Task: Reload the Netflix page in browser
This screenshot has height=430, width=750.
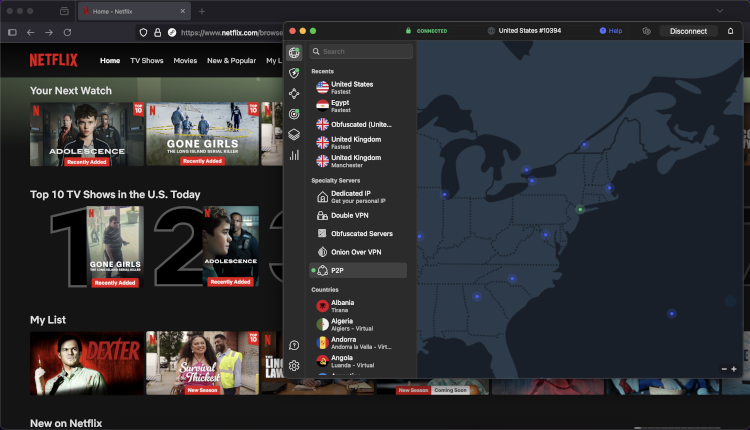Action: pos(67,33)
